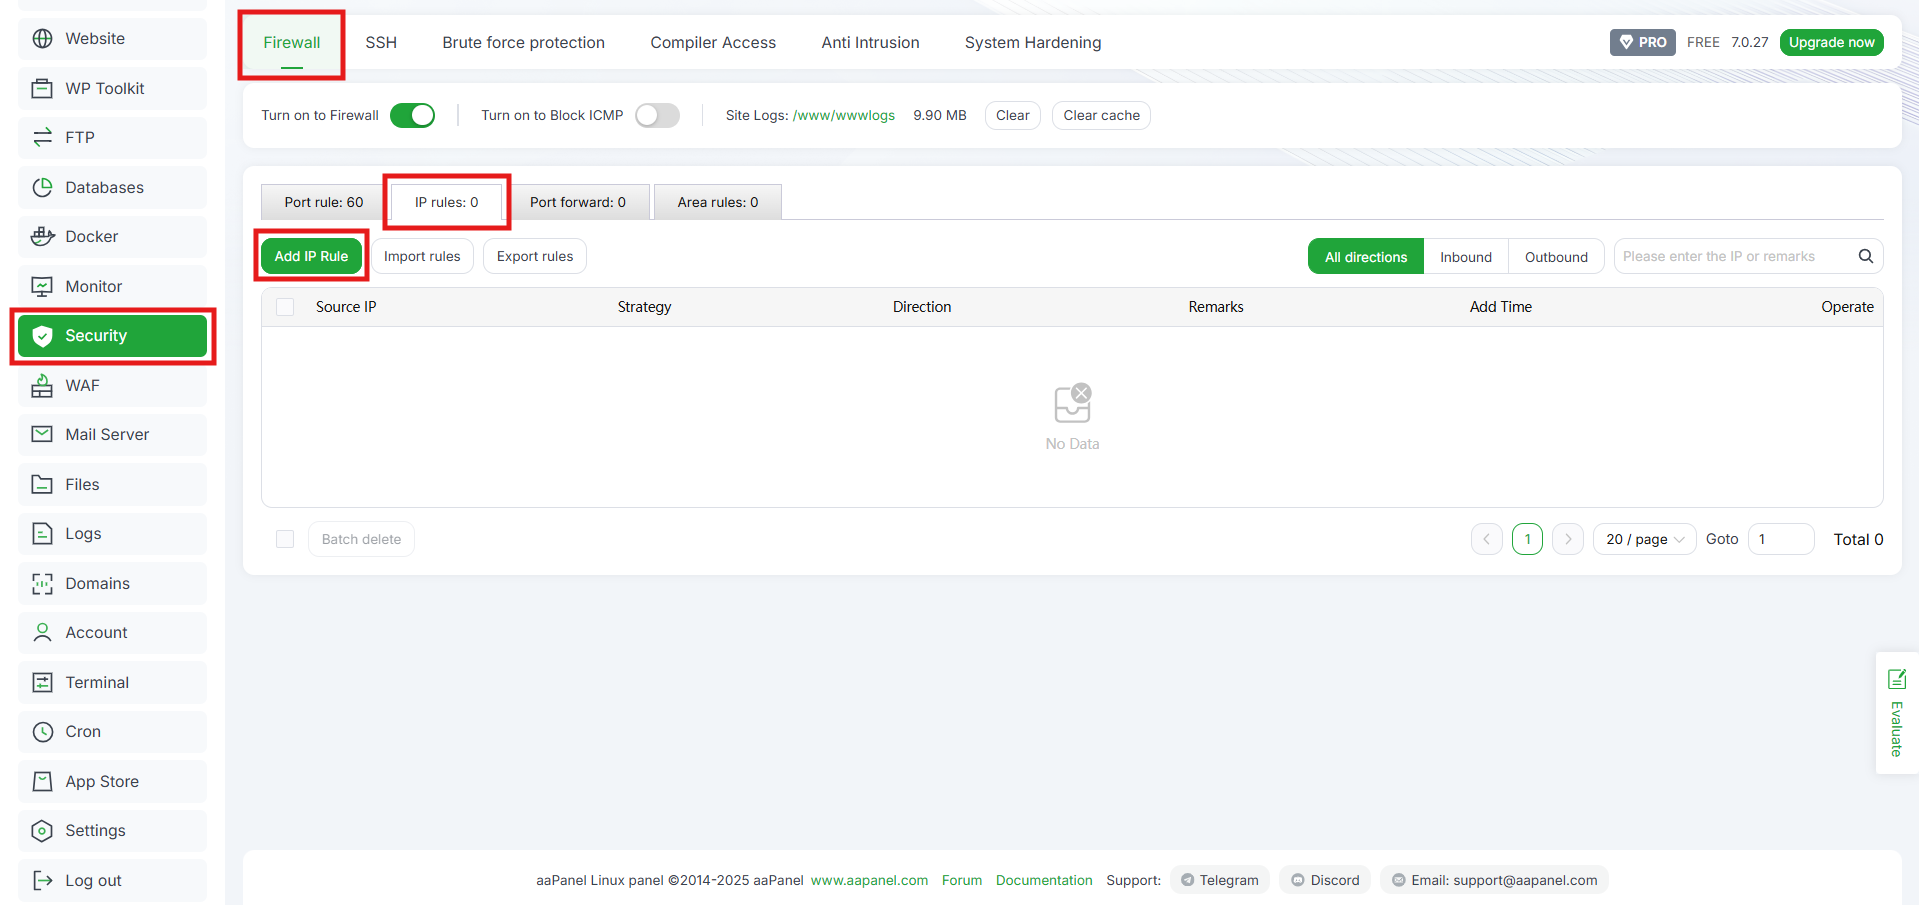Go to the next page arrow

coord(1568,539)
